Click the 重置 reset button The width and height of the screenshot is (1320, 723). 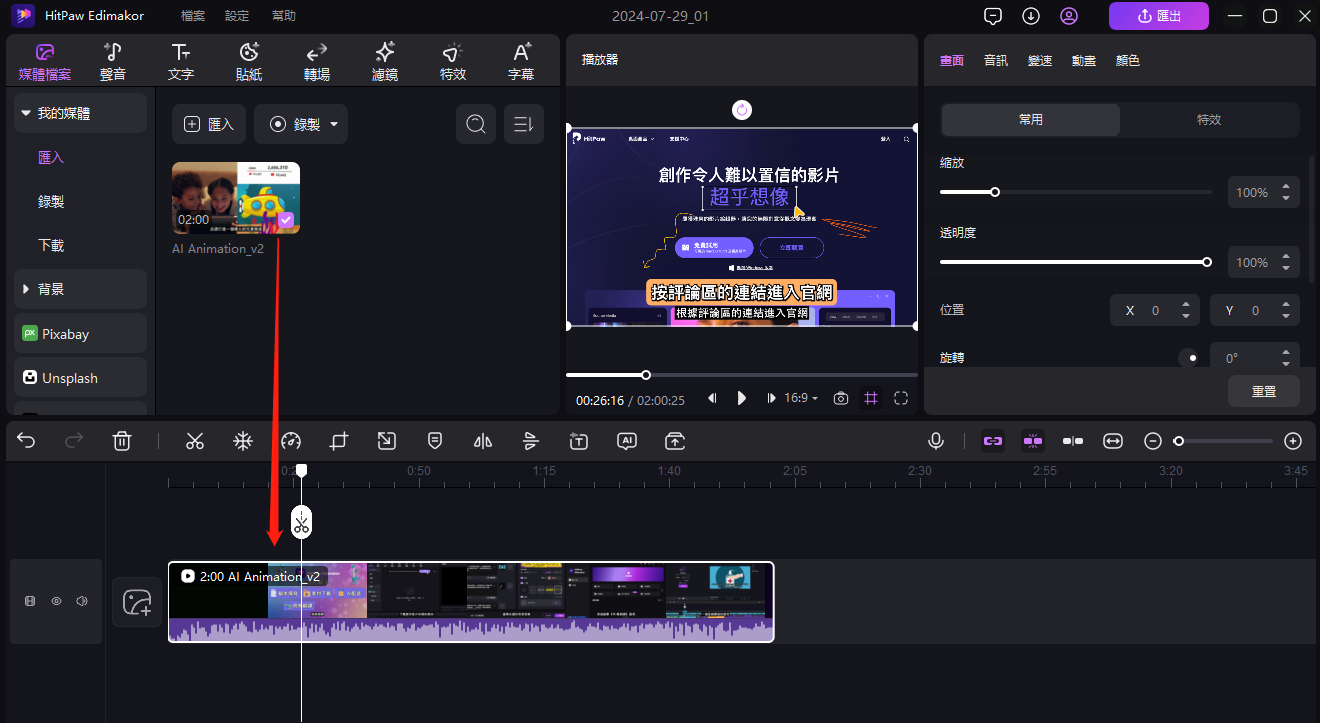click(1264, 391)
